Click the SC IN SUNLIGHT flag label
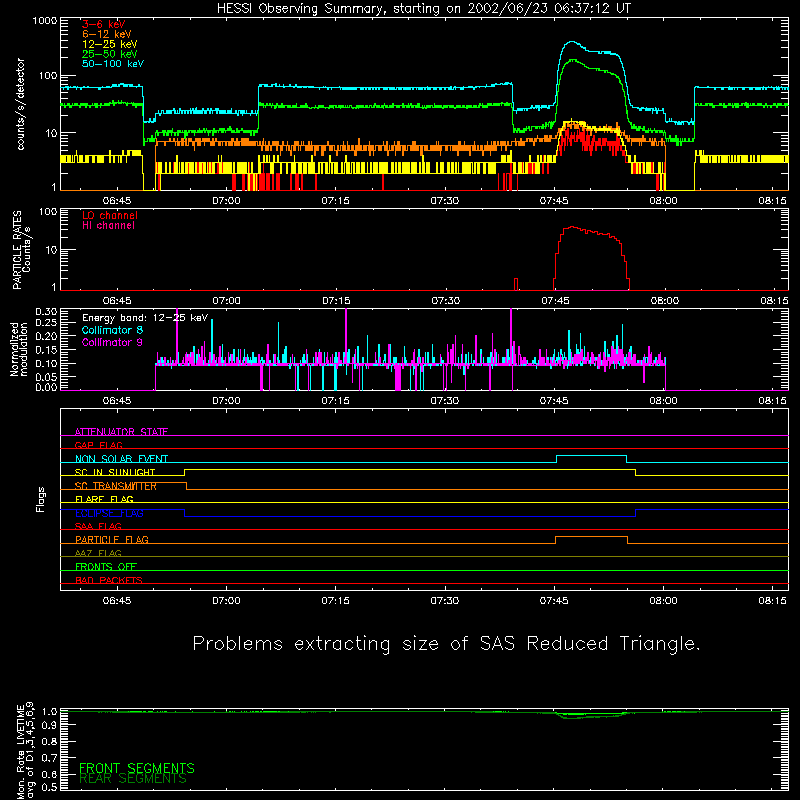Image resolution: width=800 pixels, height=800 pixels. tap(115, 472)
